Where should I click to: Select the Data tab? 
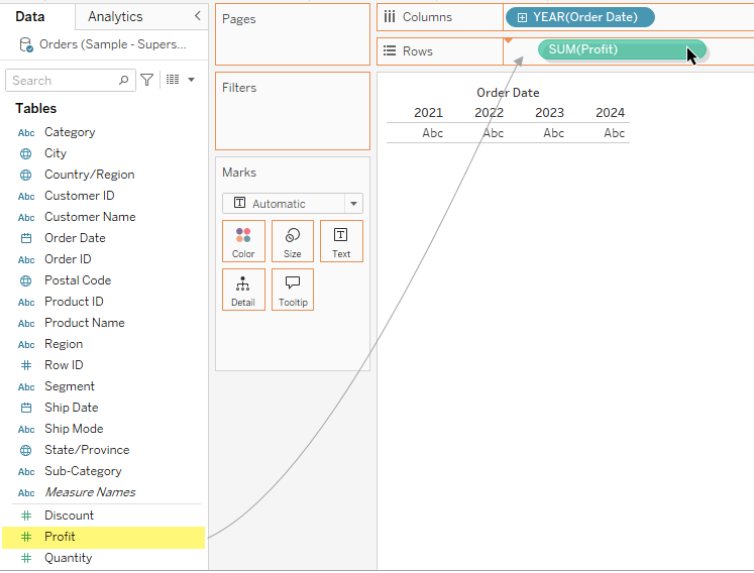pyautogui.click(x=30, y=17)
